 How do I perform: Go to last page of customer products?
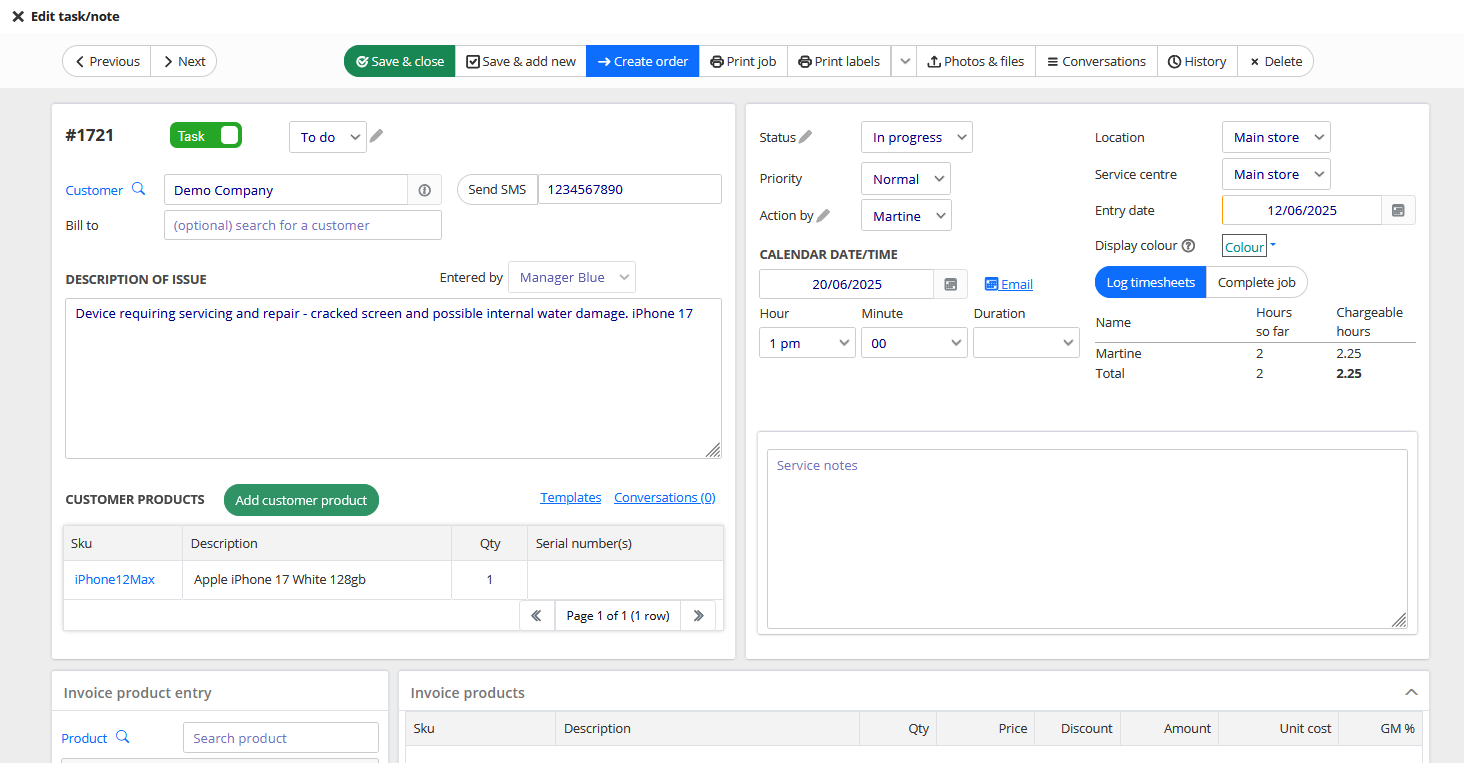pos(698,615)
